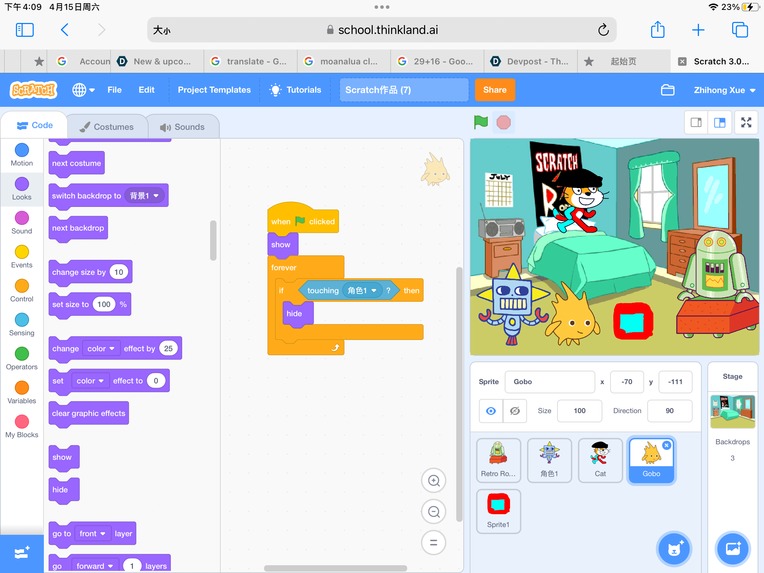Switch to the Costumes tab
The width and height of the screenshot is (764, 573).
[x=107, y=127]
